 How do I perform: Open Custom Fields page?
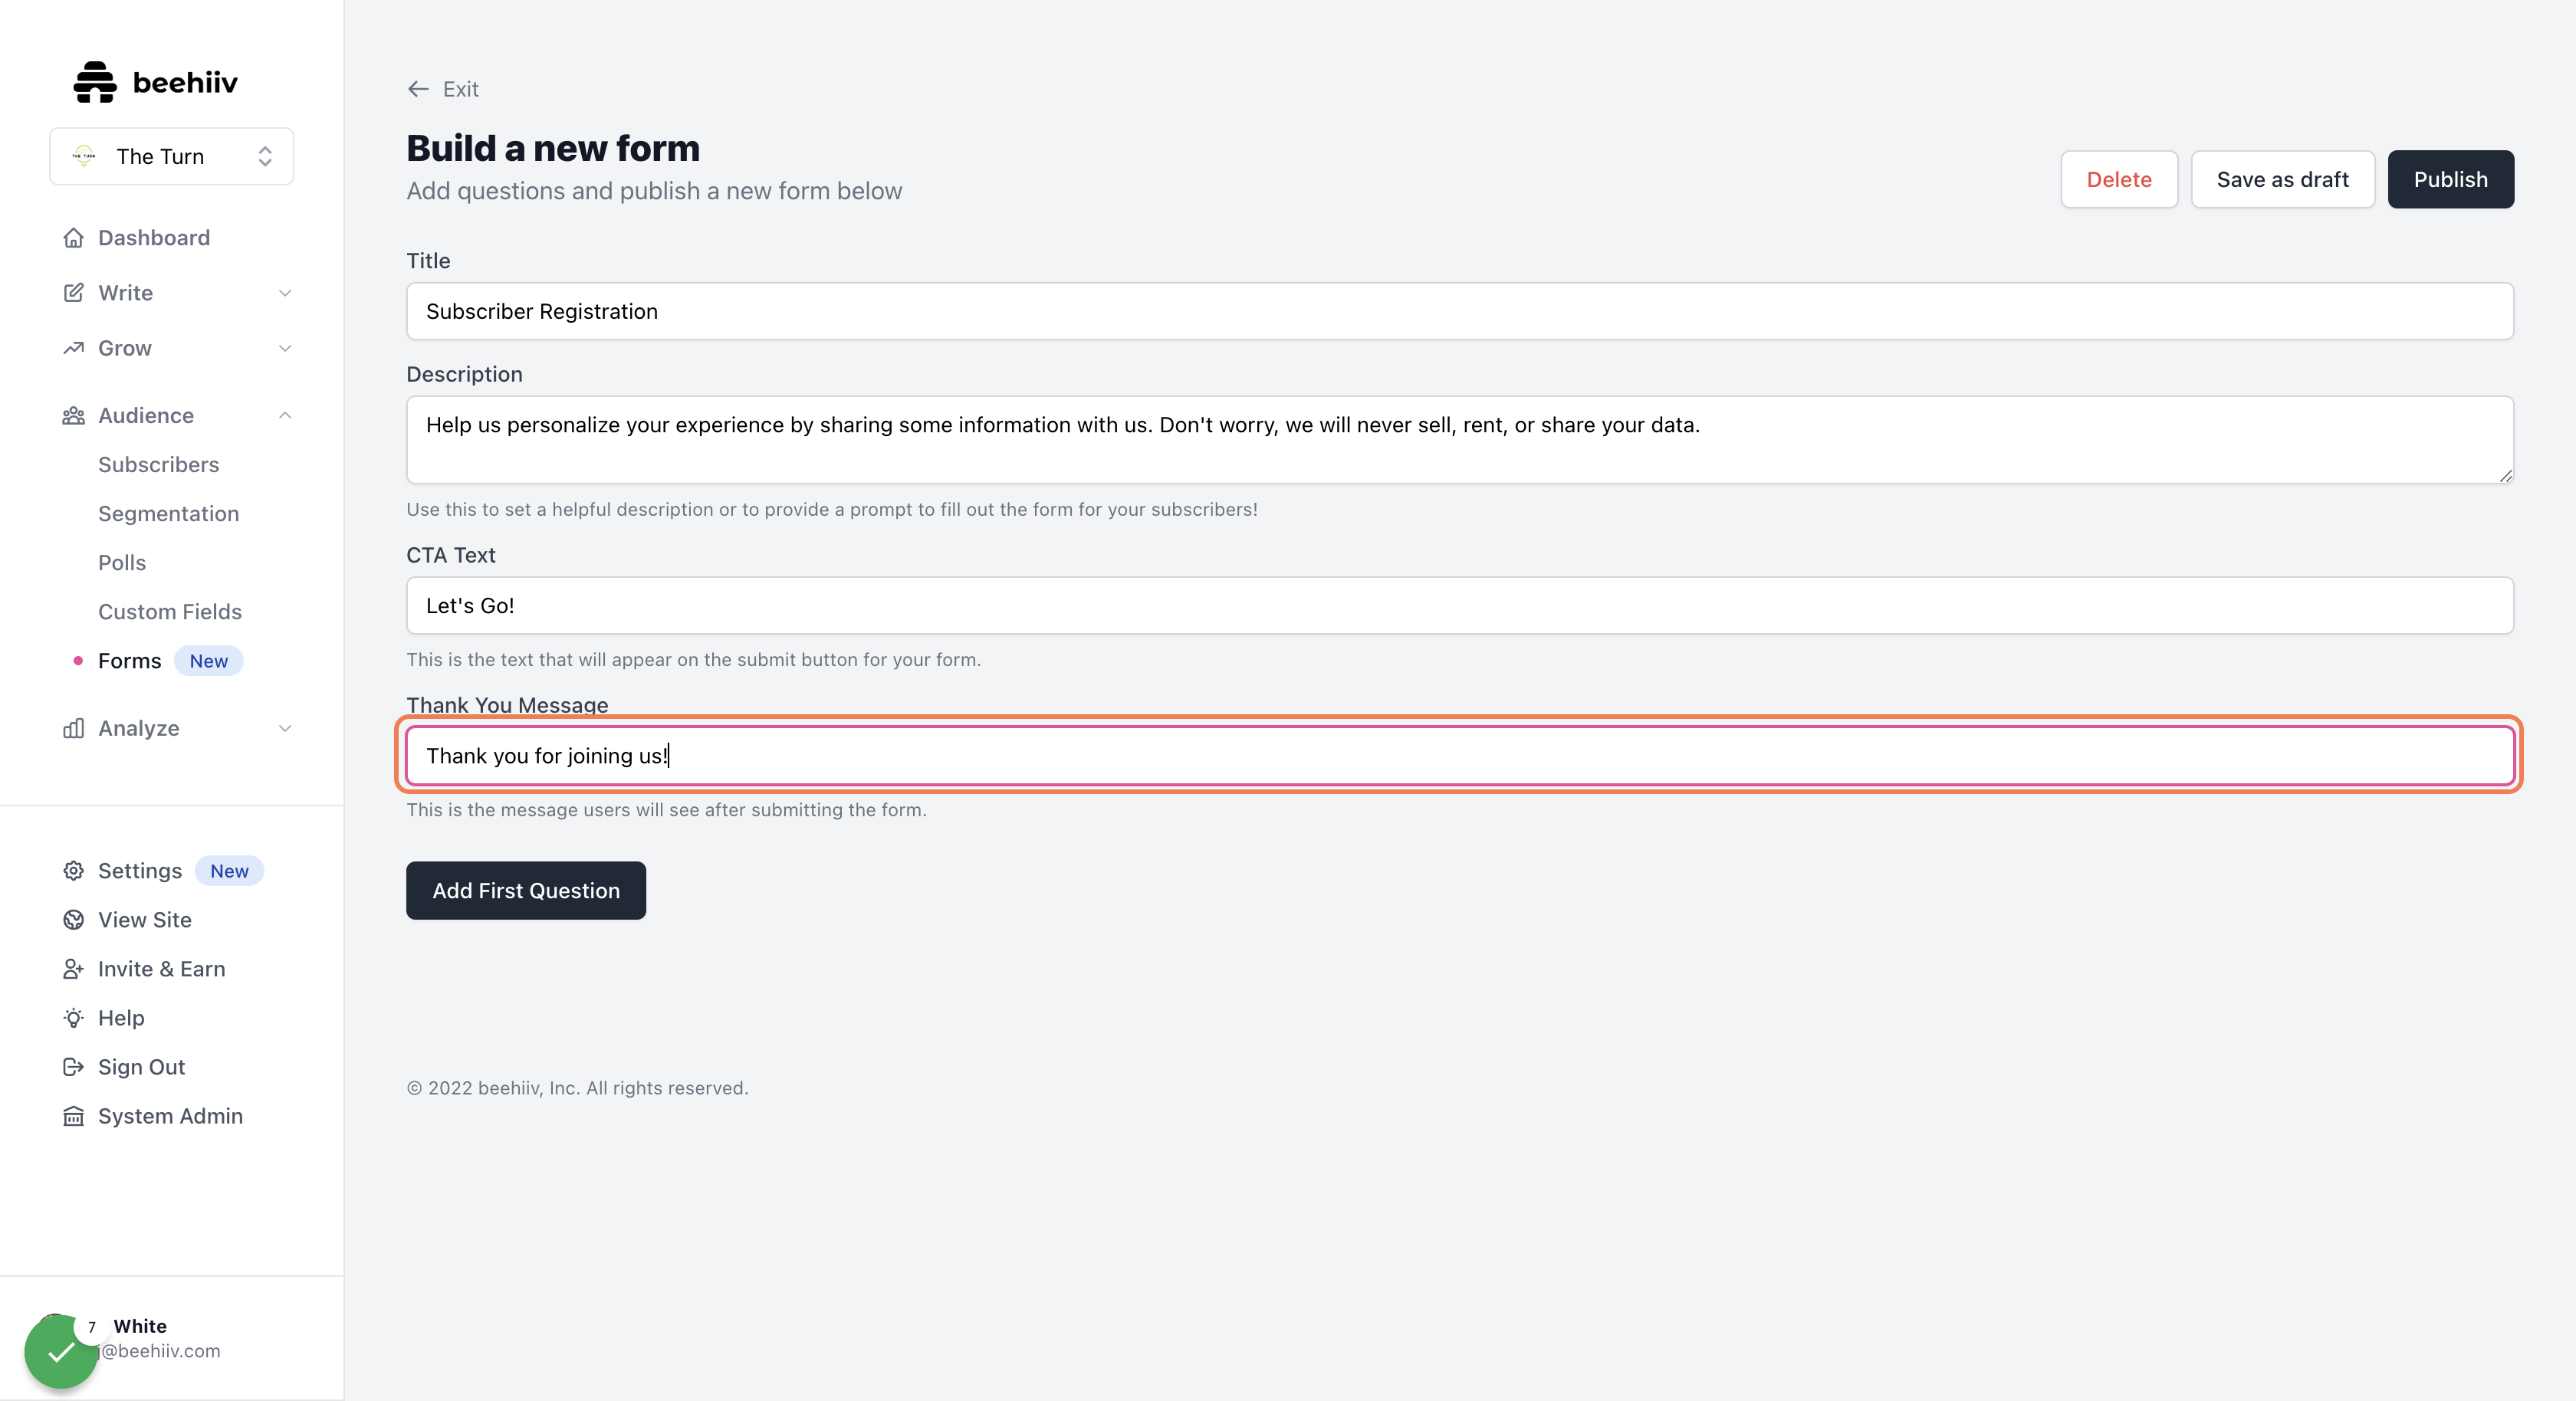[x=170, y=612]
